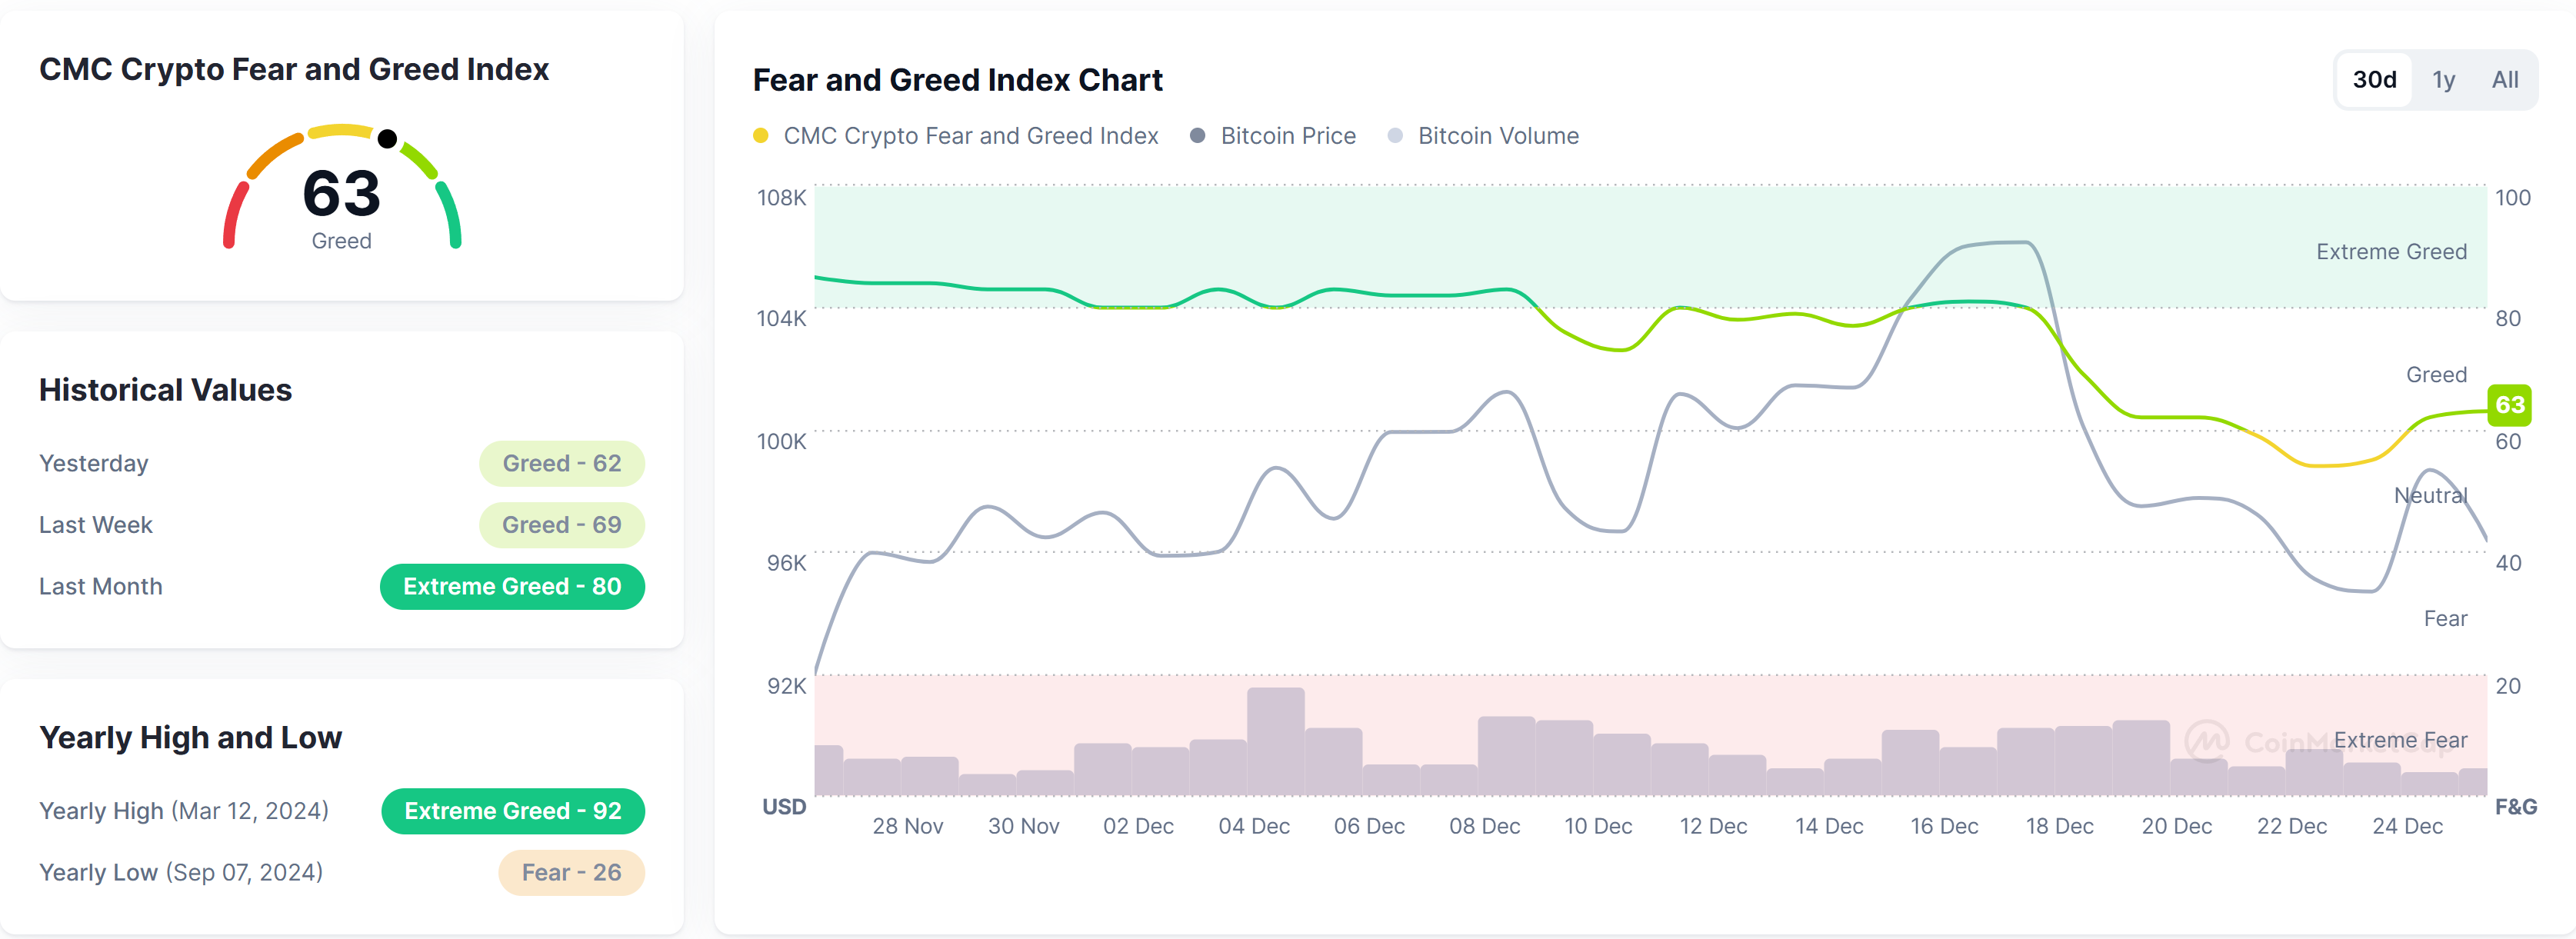Screen dimensions: 2576x939
Task: Click the dark gray Bitcoin Price legend dot
Action: pos(1197,136)
